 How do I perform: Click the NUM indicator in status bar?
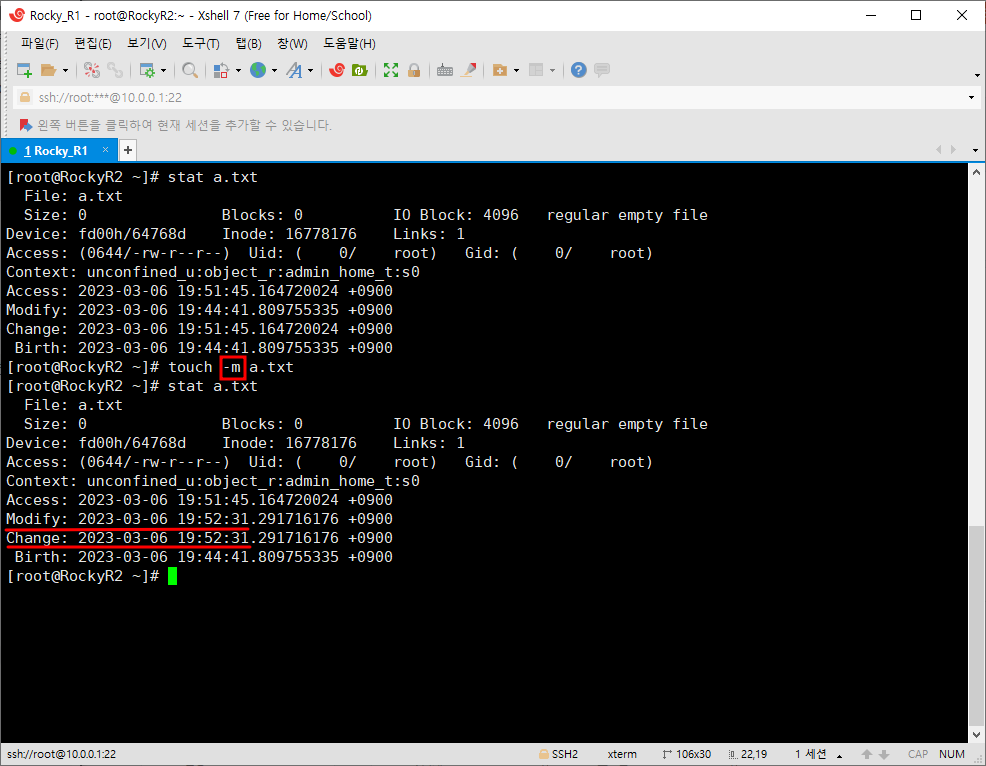(951, 754)
